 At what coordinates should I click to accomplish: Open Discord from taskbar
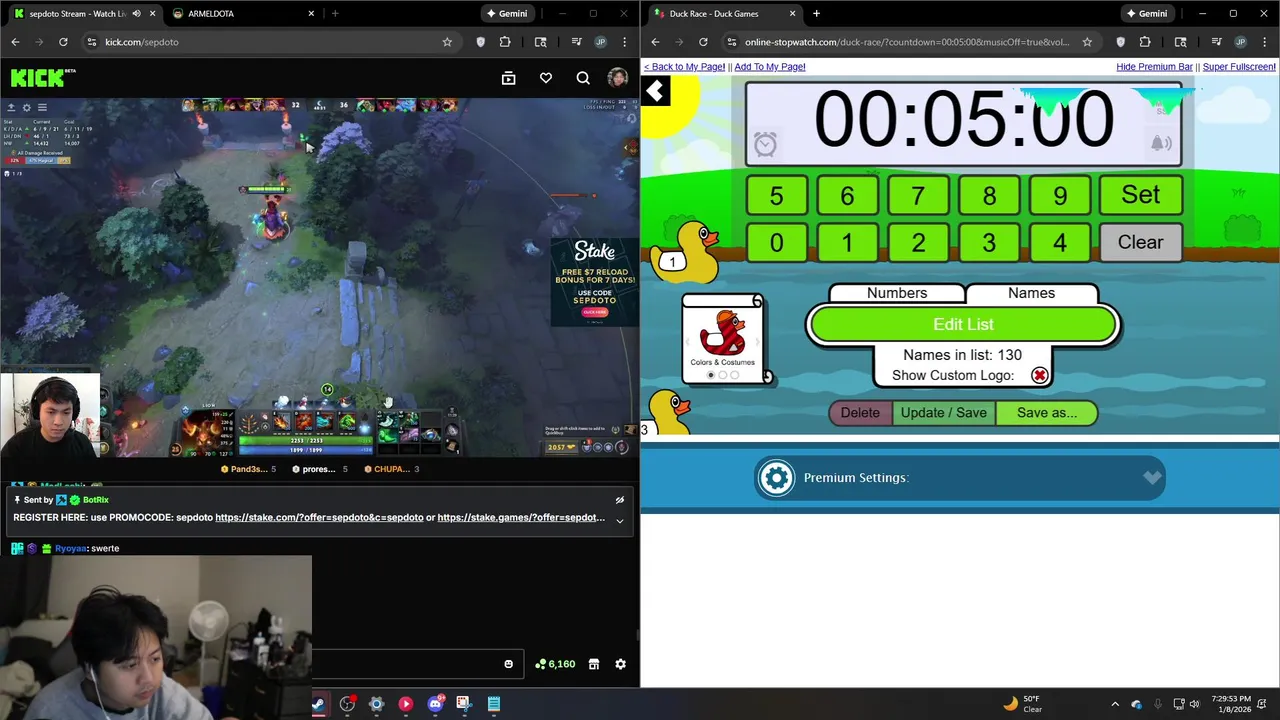[435, 704]
